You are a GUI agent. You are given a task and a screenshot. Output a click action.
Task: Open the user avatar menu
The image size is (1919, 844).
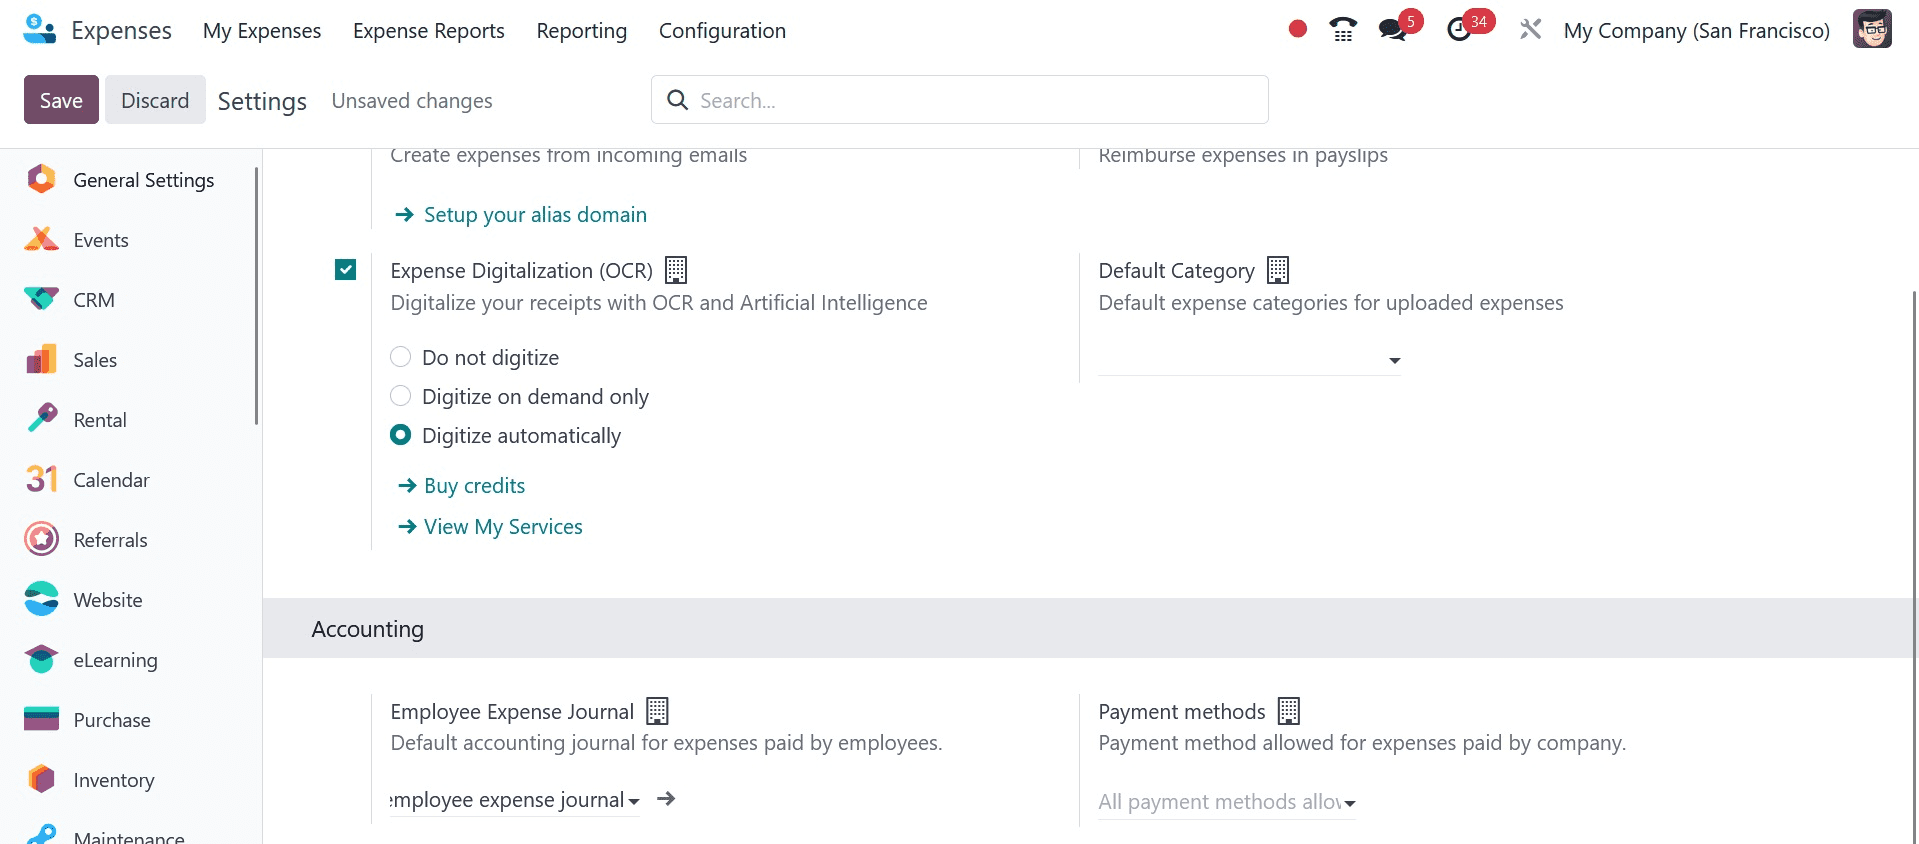pos(1872,30)
